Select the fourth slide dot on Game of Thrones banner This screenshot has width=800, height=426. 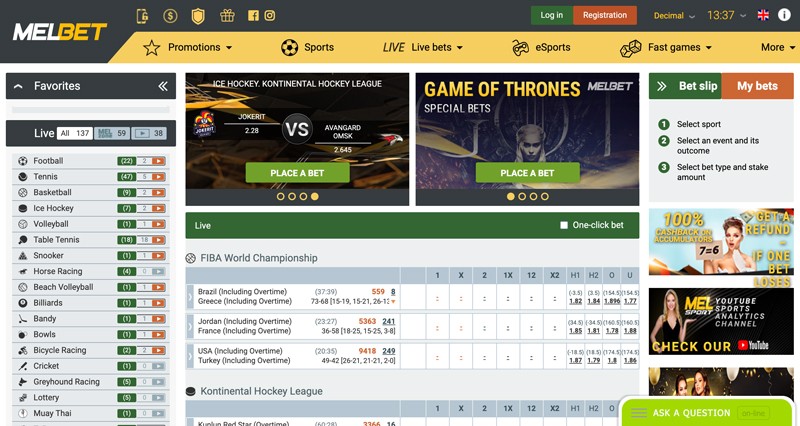[545, 196]
